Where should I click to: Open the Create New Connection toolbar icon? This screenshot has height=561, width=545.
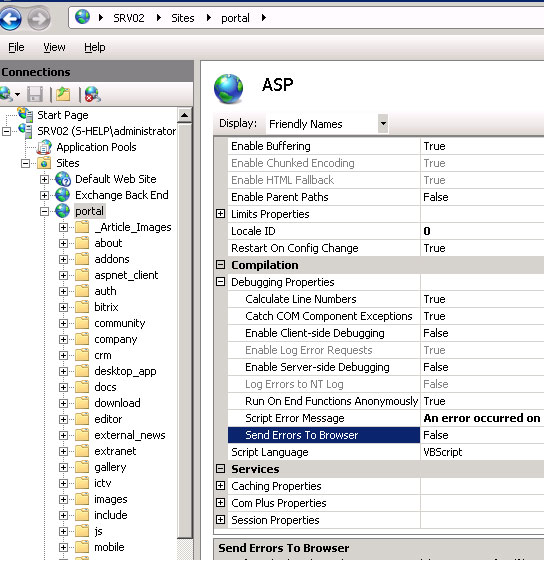7,94
